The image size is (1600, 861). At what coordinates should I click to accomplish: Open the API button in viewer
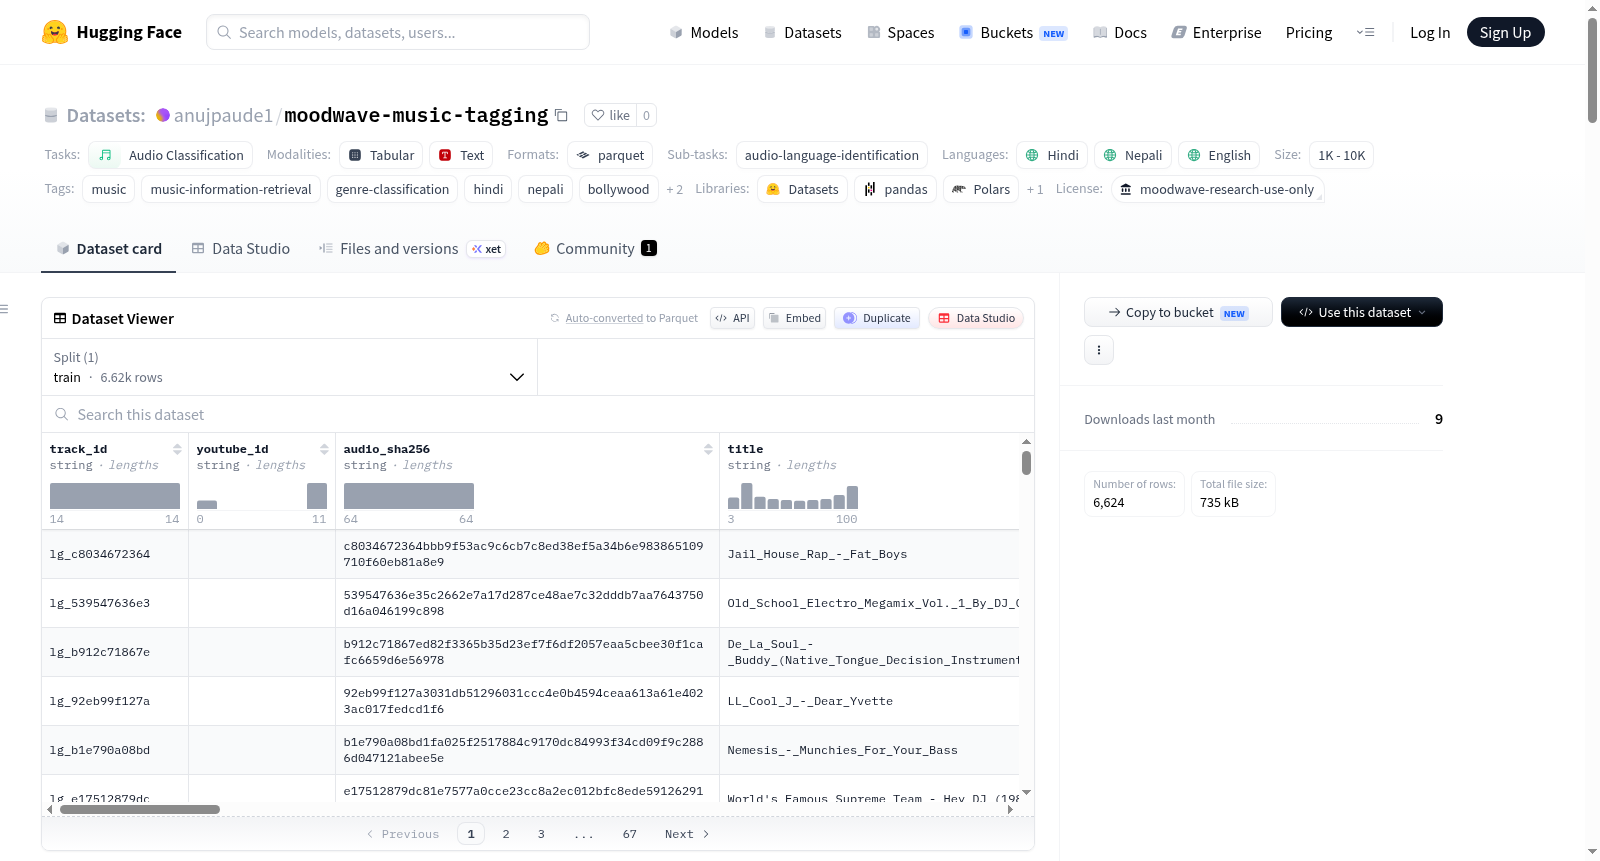click(732, 318)
